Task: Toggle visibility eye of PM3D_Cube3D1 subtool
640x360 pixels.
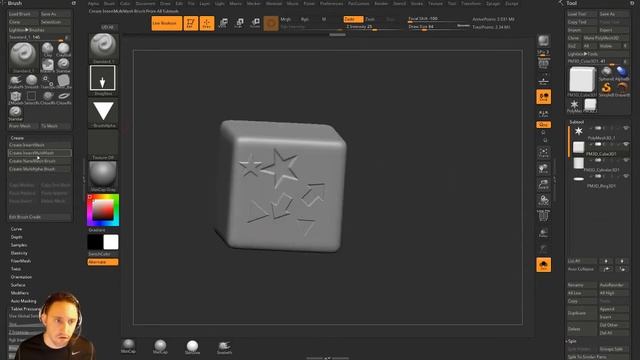Action: [x=626, y=144]
